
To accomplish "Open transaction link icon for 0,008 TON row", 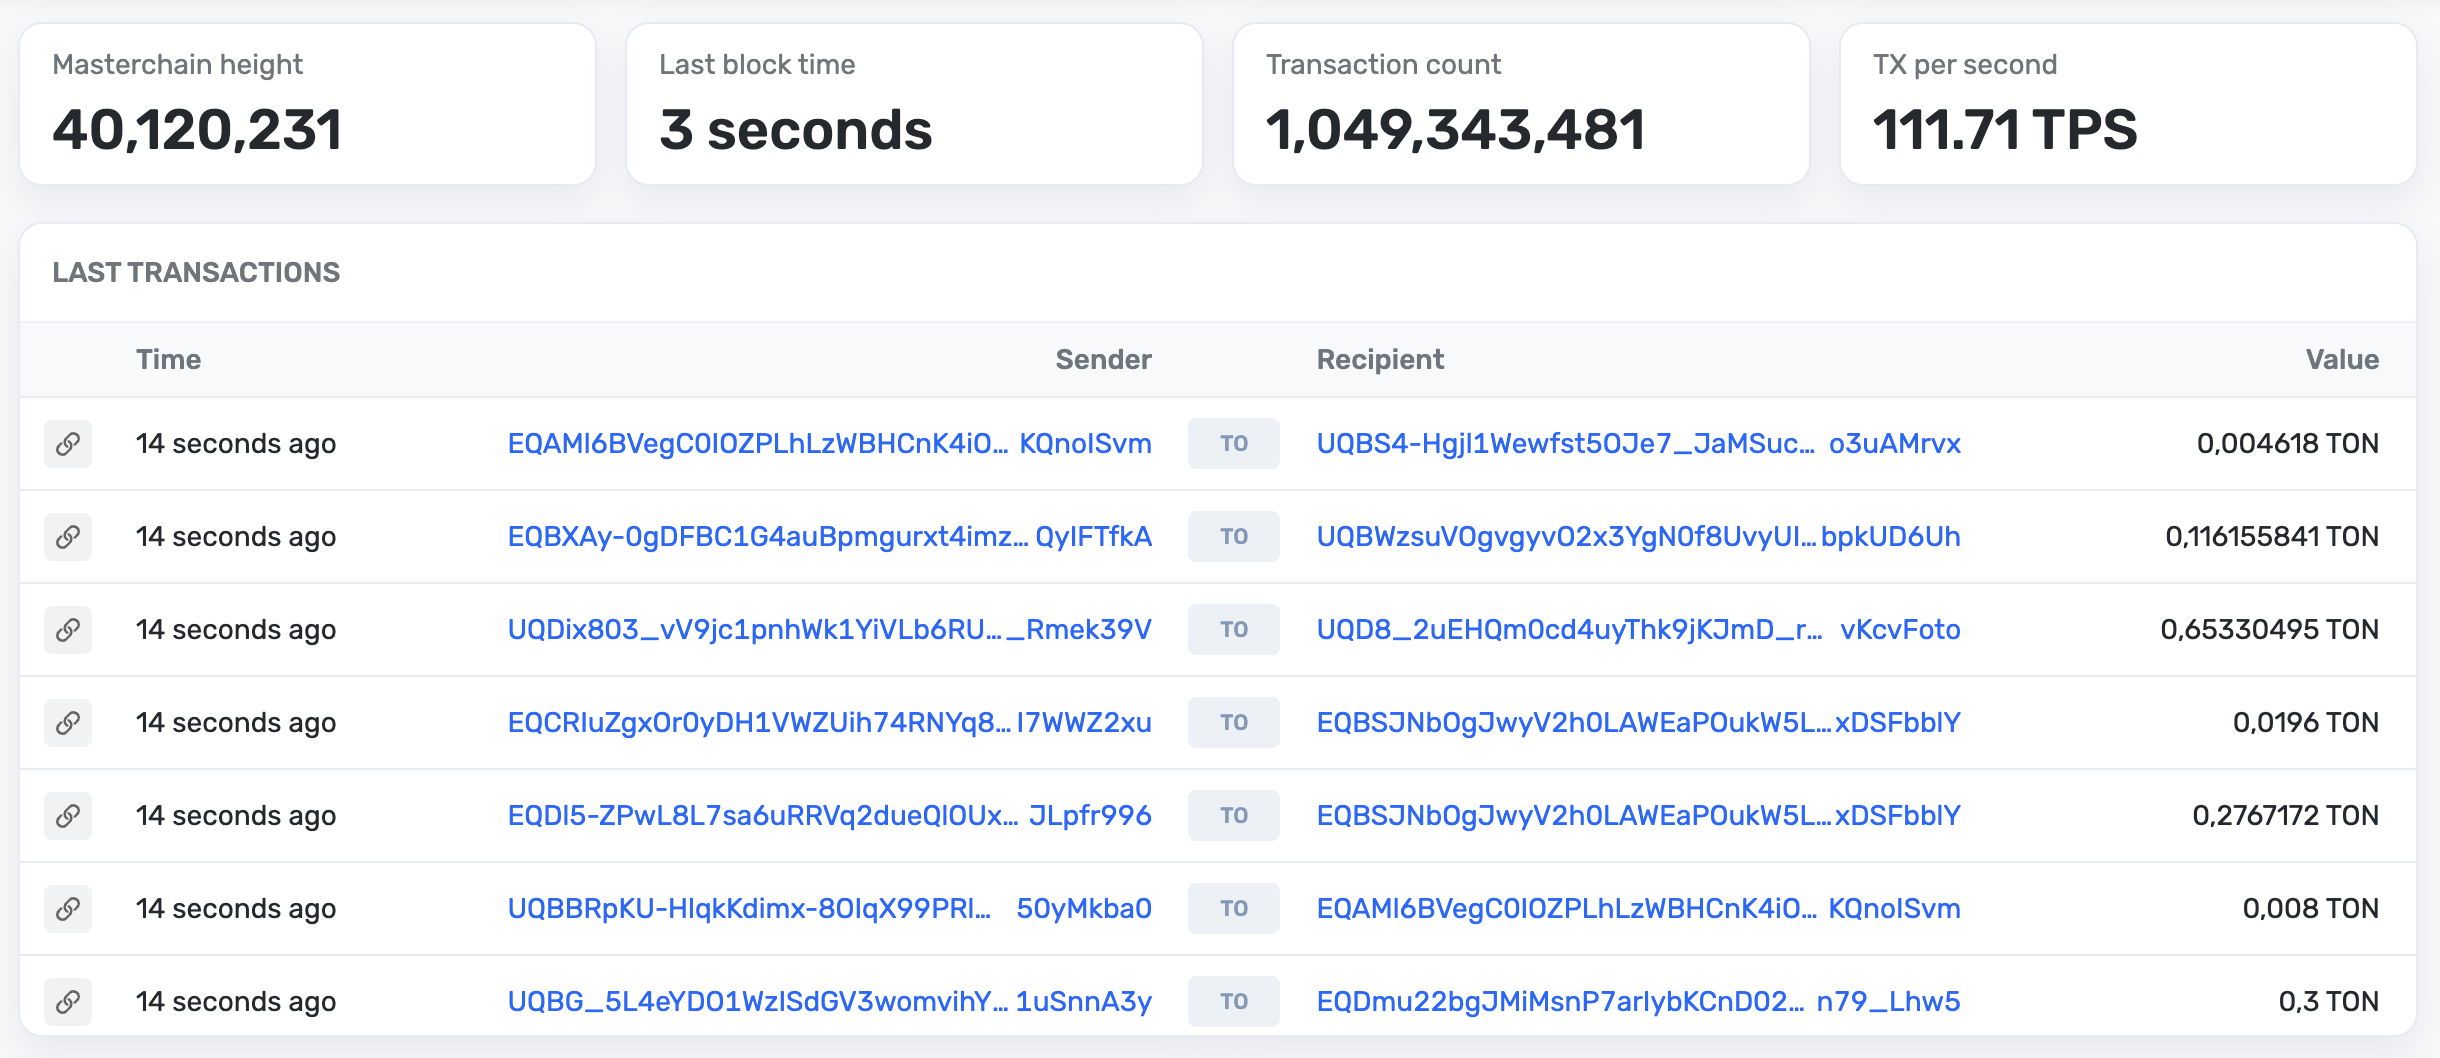I will pyautogui.click(x=68, y=909).
